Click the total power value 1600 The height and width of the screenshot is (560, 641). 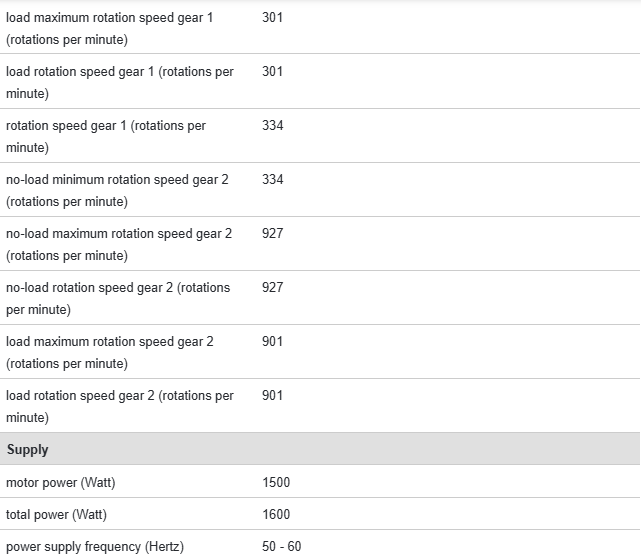(x=276, y=515)
